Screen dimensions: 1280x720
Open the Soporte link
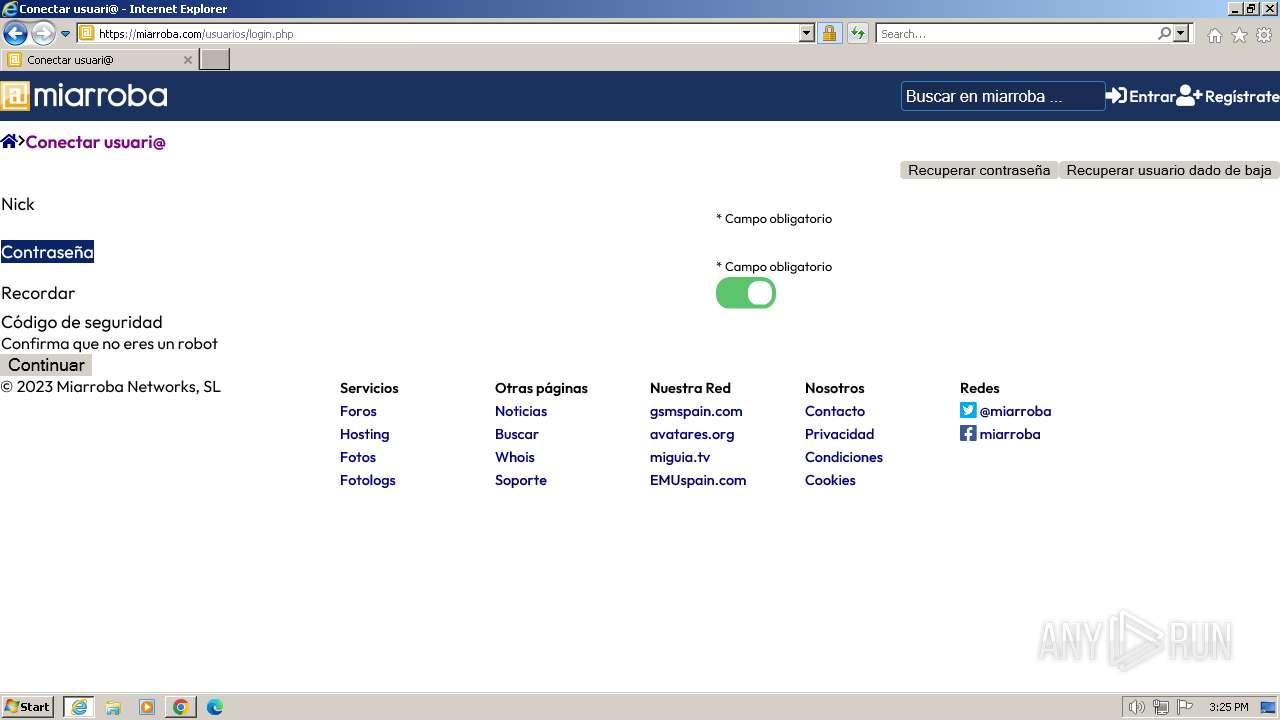pyautogui.click(x=521, y=480)
